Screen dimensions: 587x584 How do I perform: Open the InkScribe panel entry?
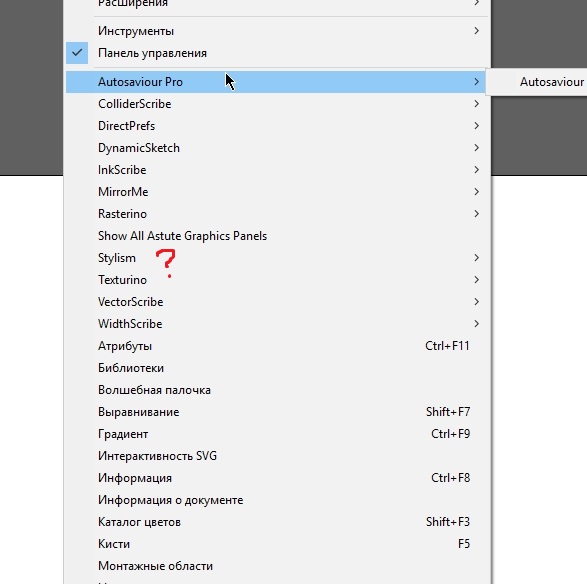[x=278, y=170]
